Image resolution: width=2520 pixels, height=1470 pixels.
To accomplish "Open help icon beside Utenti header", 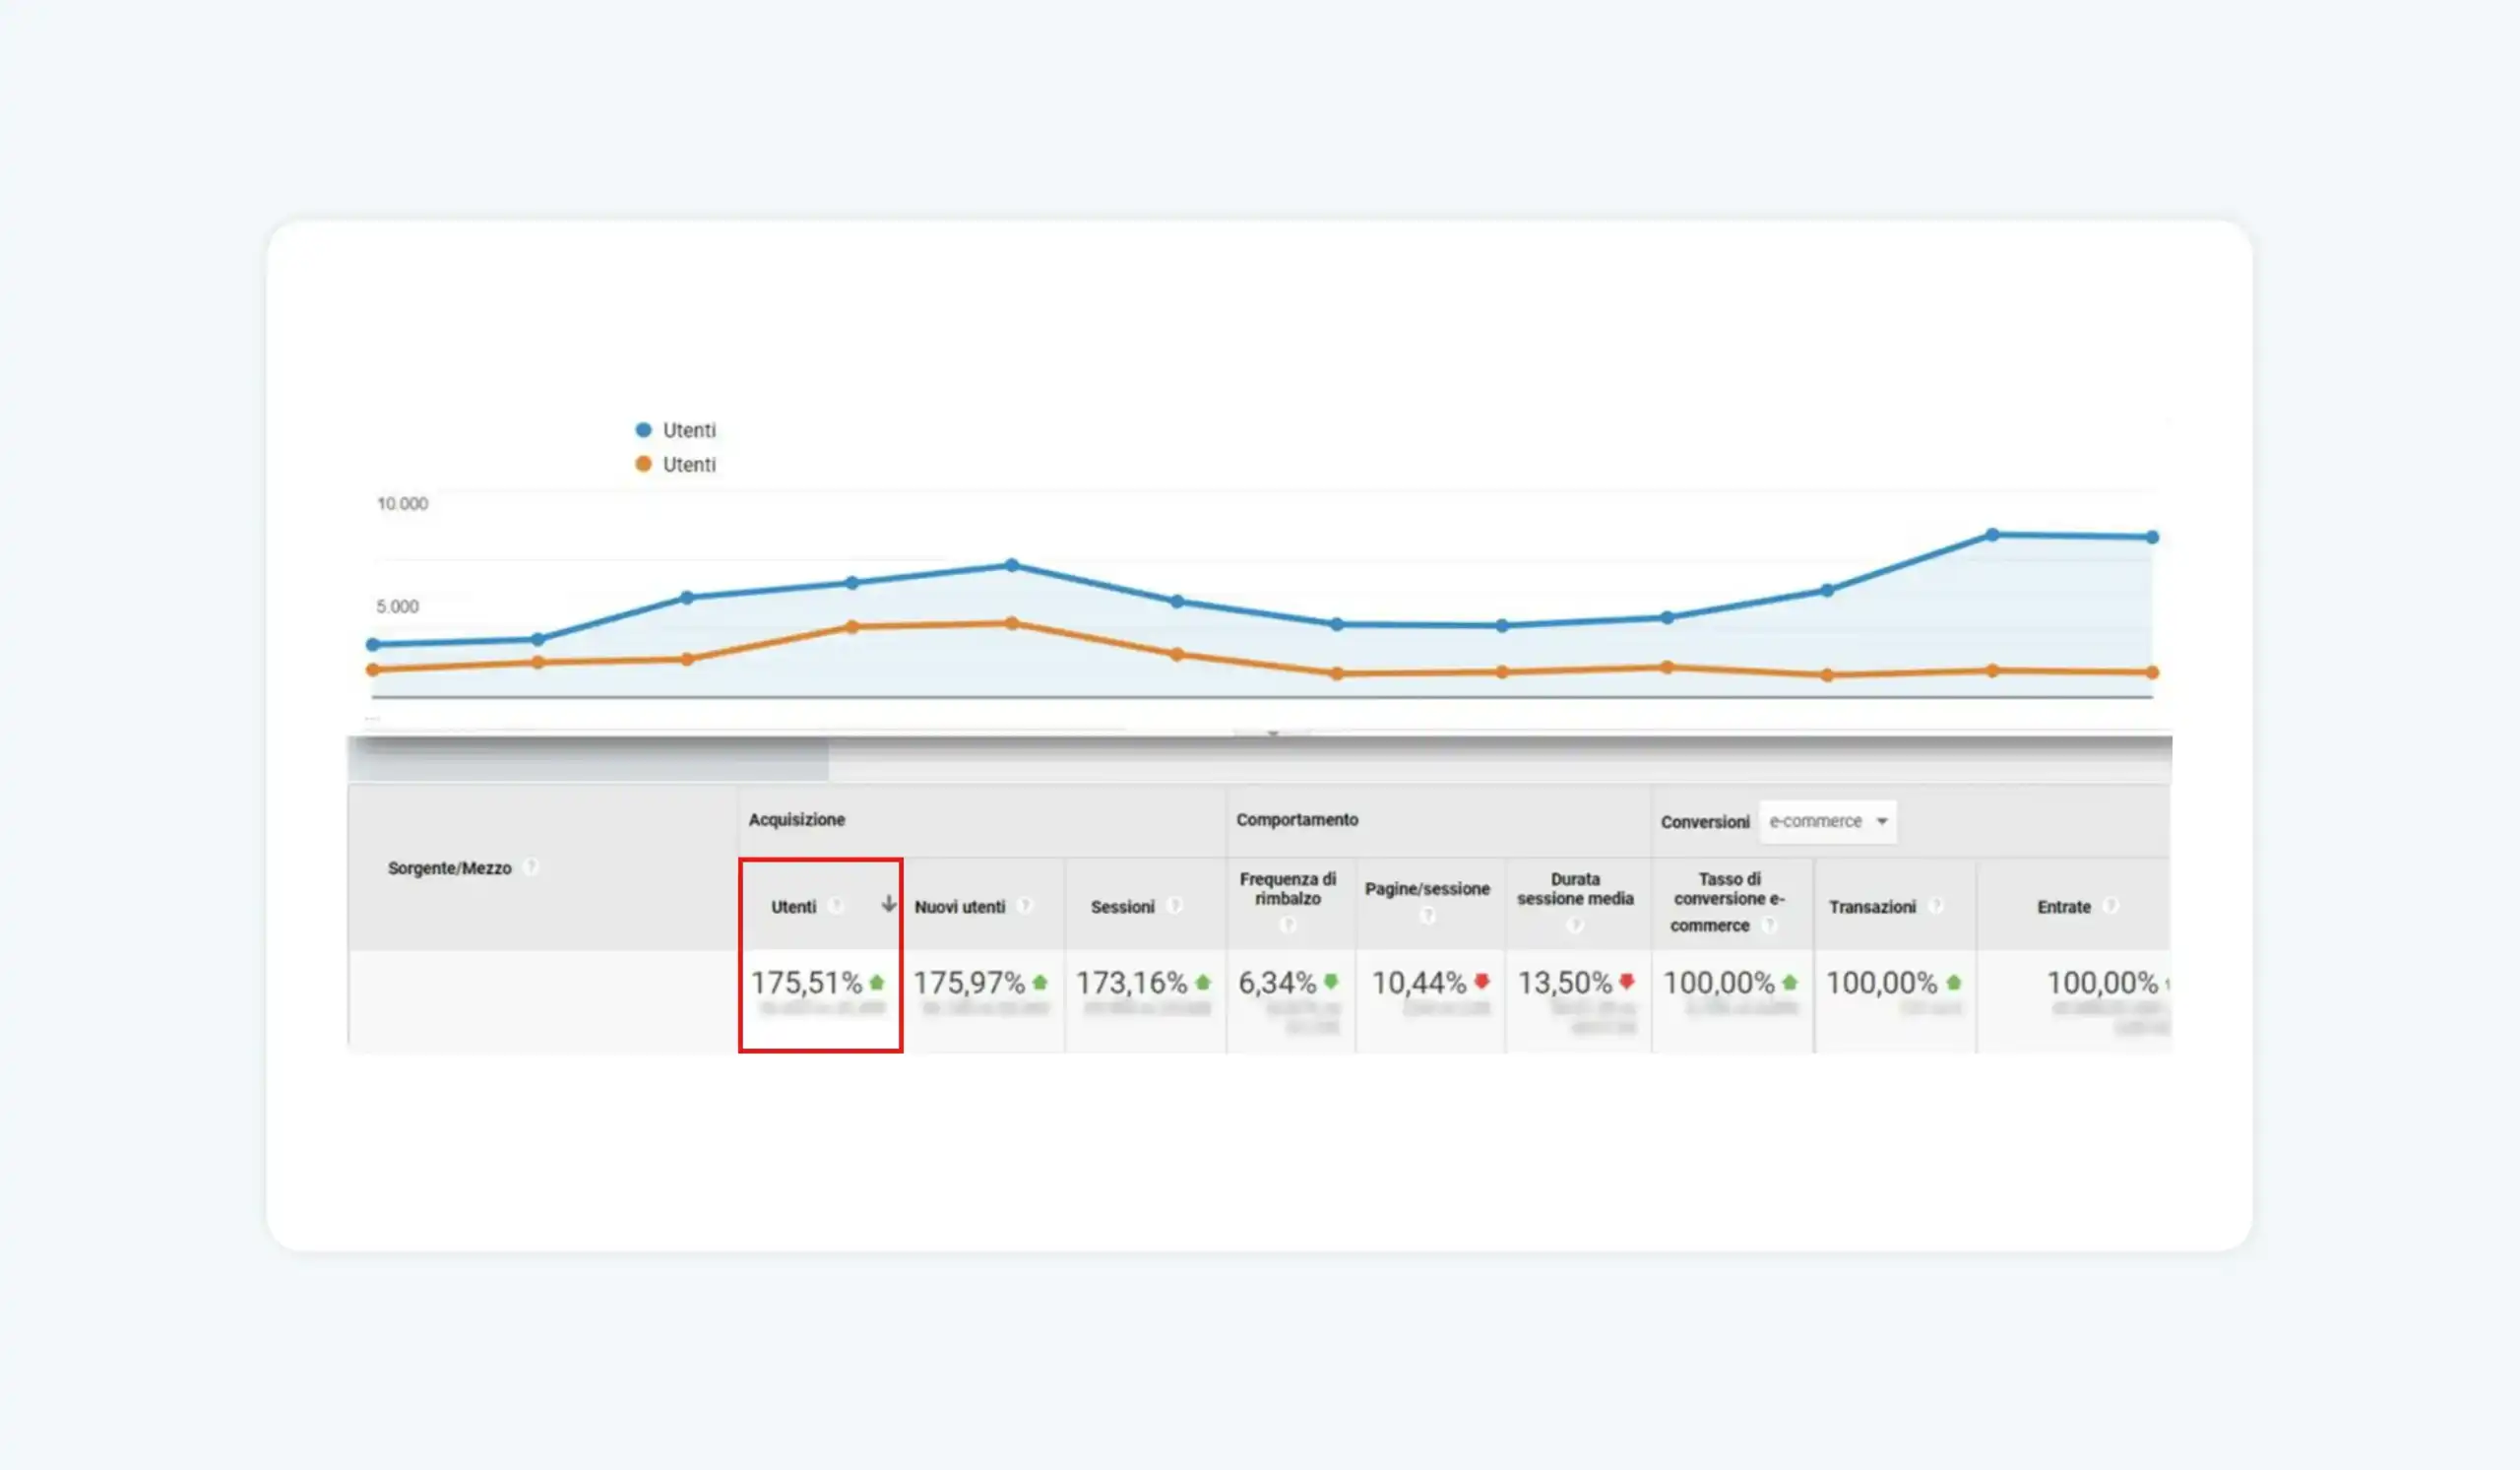I will 836,906.
